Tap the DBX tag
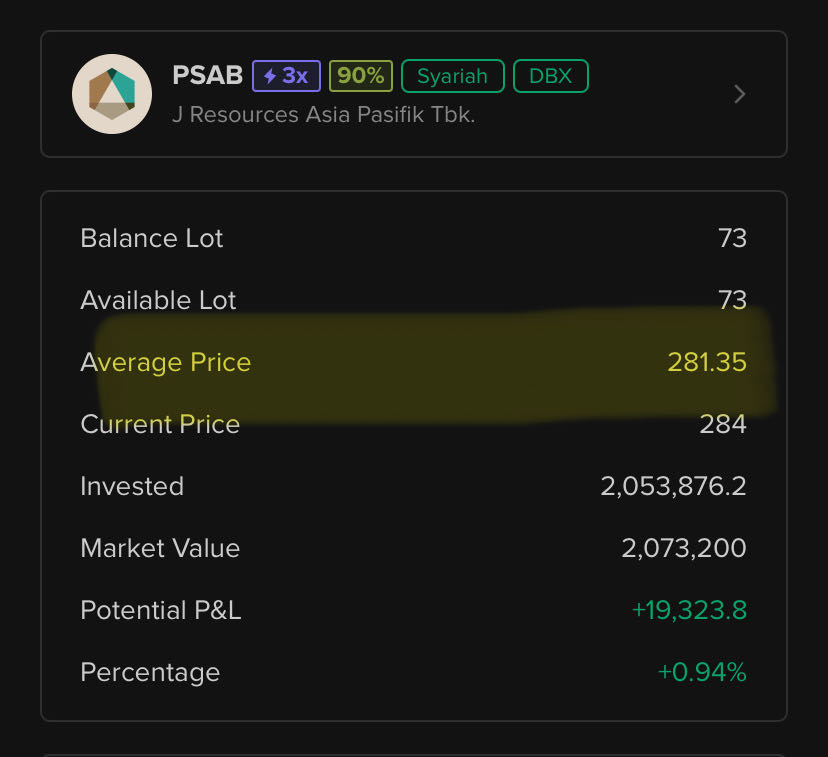The image size is (828, 757). point(551,76)
